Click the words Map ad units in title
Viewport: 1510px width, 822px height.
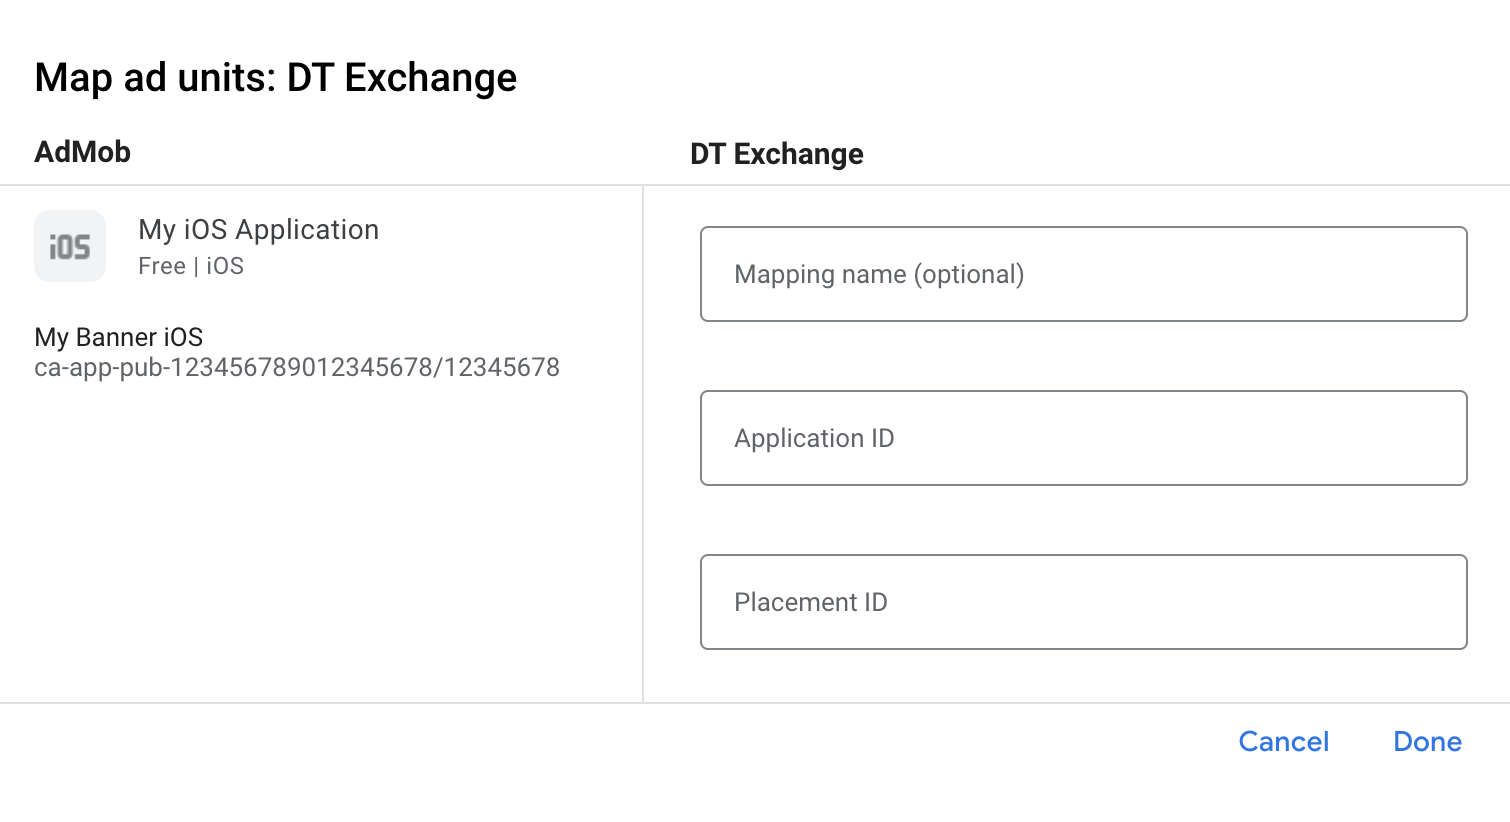click(x=154, y=78)
